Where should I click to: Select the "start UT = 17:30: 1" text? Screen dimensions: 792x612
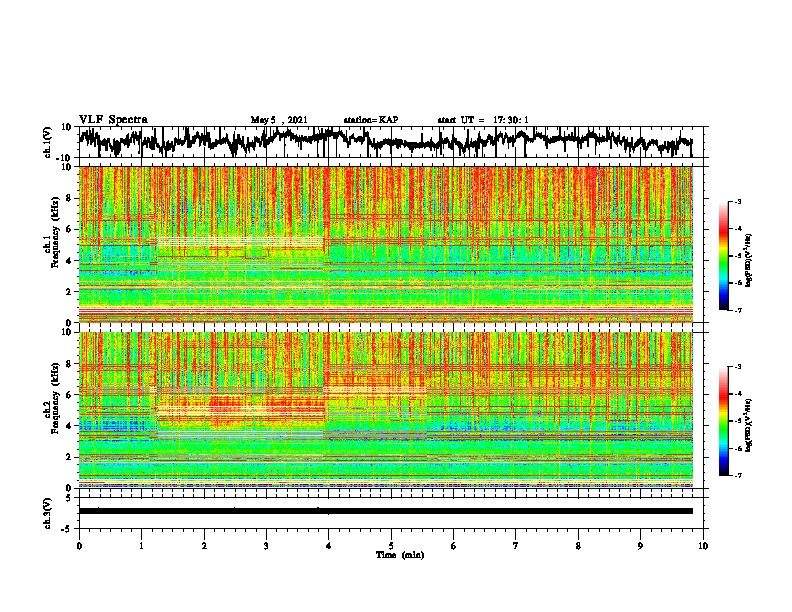click(x=483, y=120)
